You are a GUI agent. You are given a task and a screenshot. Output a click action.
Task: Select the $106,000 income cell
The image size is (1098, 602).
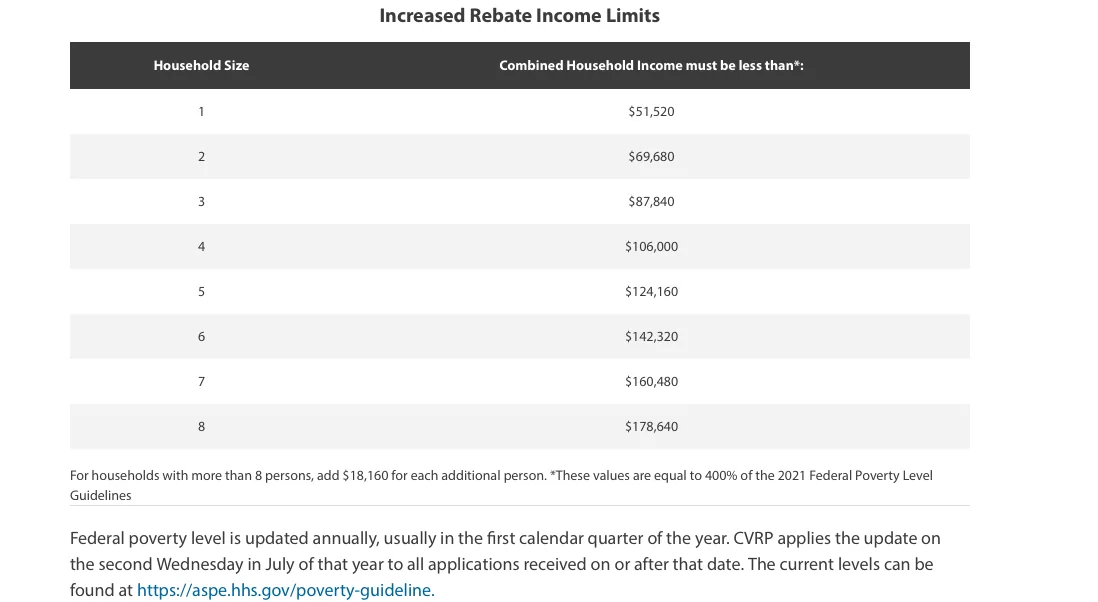click(x=651, y=246)
